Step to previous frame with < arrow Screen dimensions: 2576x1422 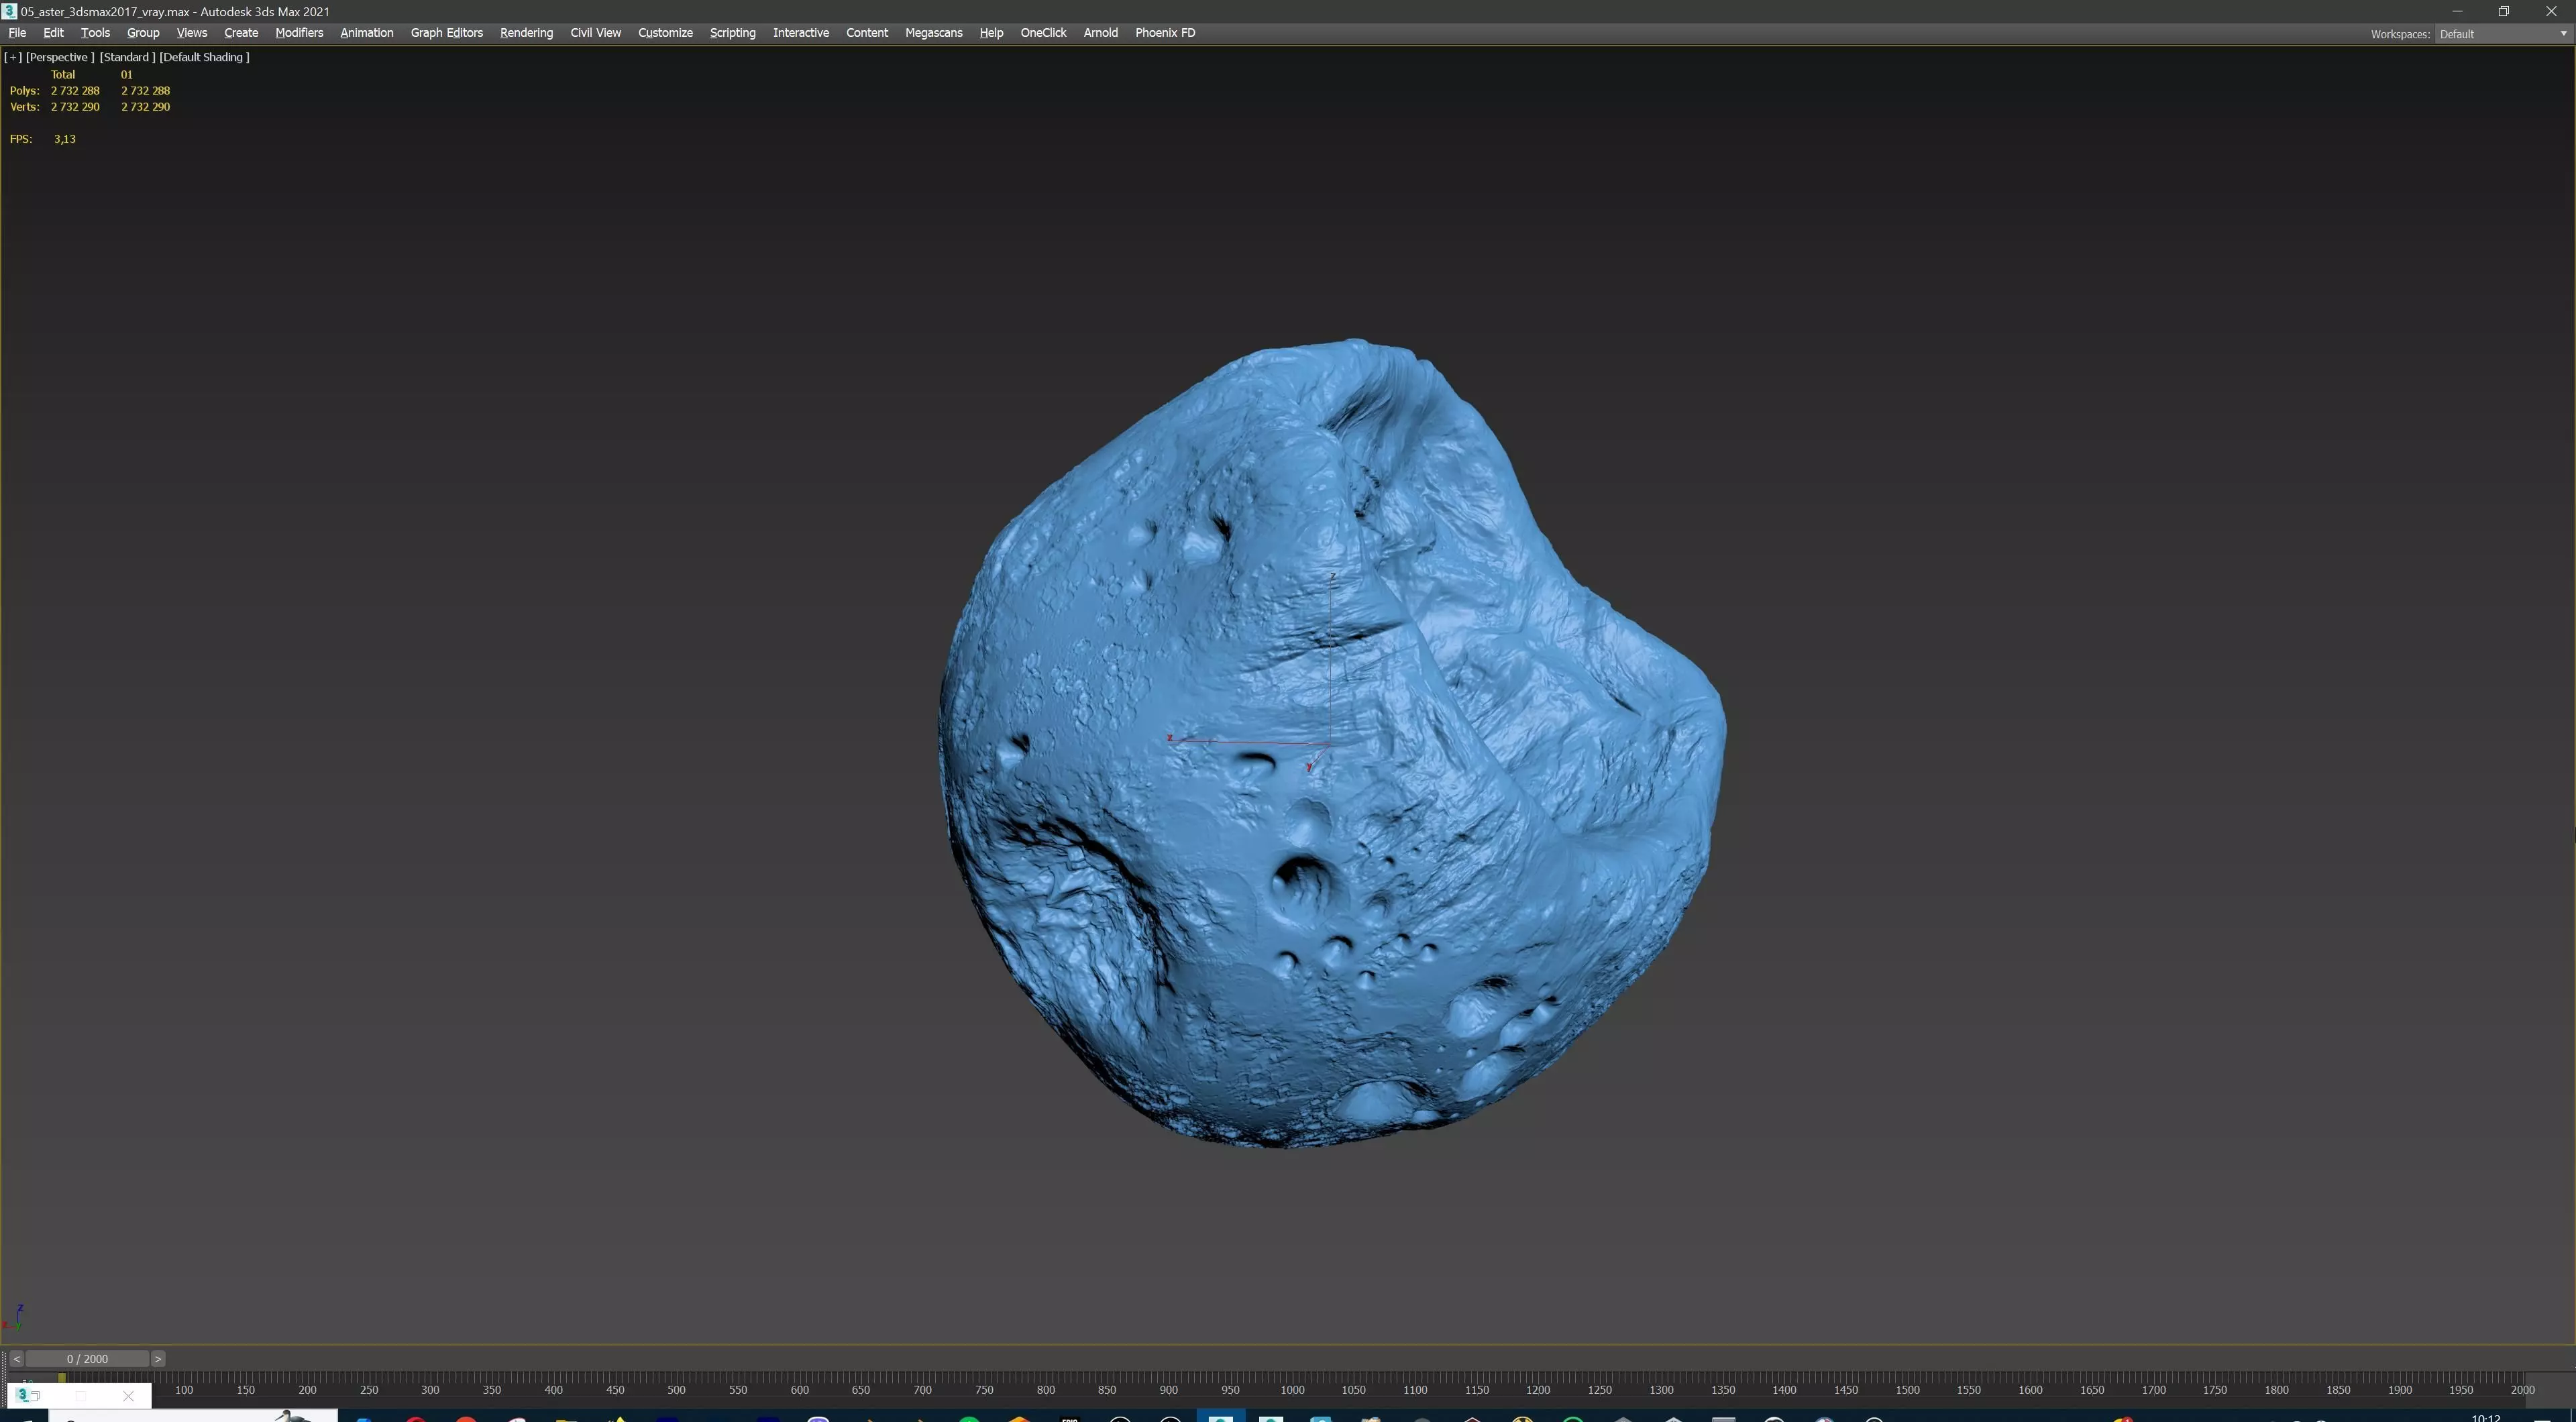tap(16, 1358)
